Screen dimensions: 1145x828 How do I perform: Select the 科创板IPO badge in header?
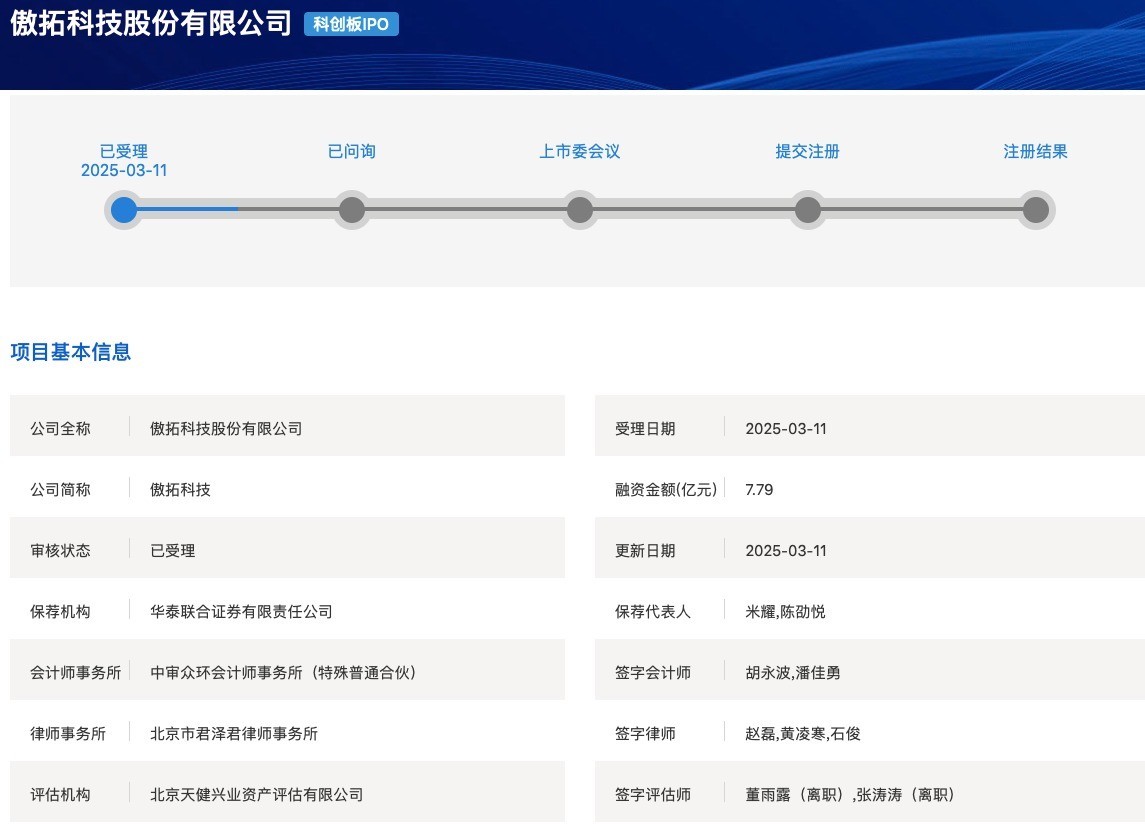tap(351, 24)
